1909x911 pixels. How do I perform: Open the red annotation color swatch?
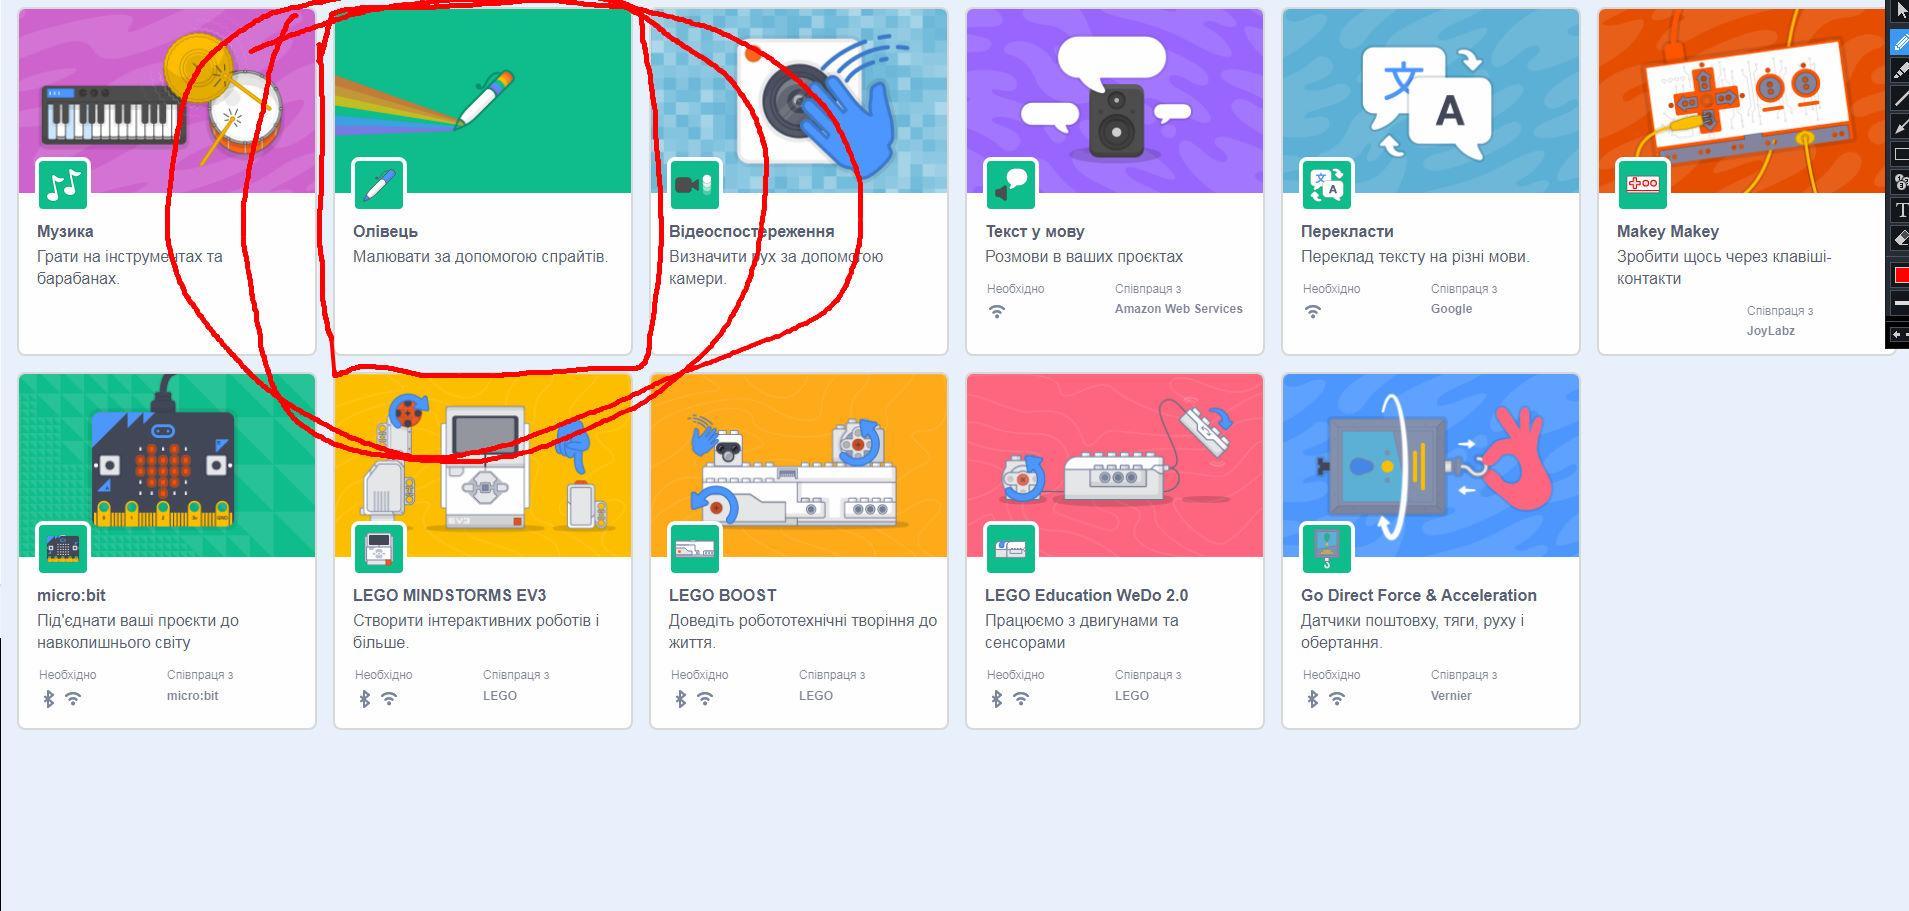(x=1900, y=275)
